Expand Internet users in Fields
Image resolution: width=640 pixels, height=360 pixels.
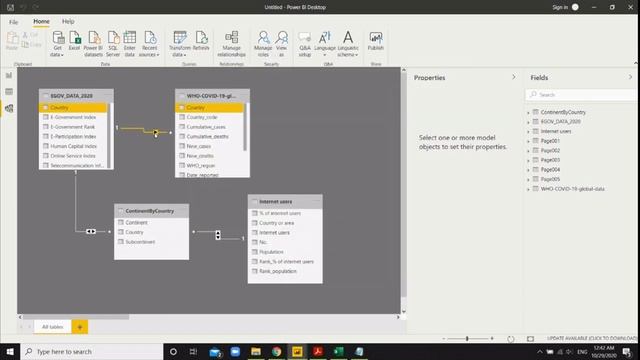tap(528, 131)
